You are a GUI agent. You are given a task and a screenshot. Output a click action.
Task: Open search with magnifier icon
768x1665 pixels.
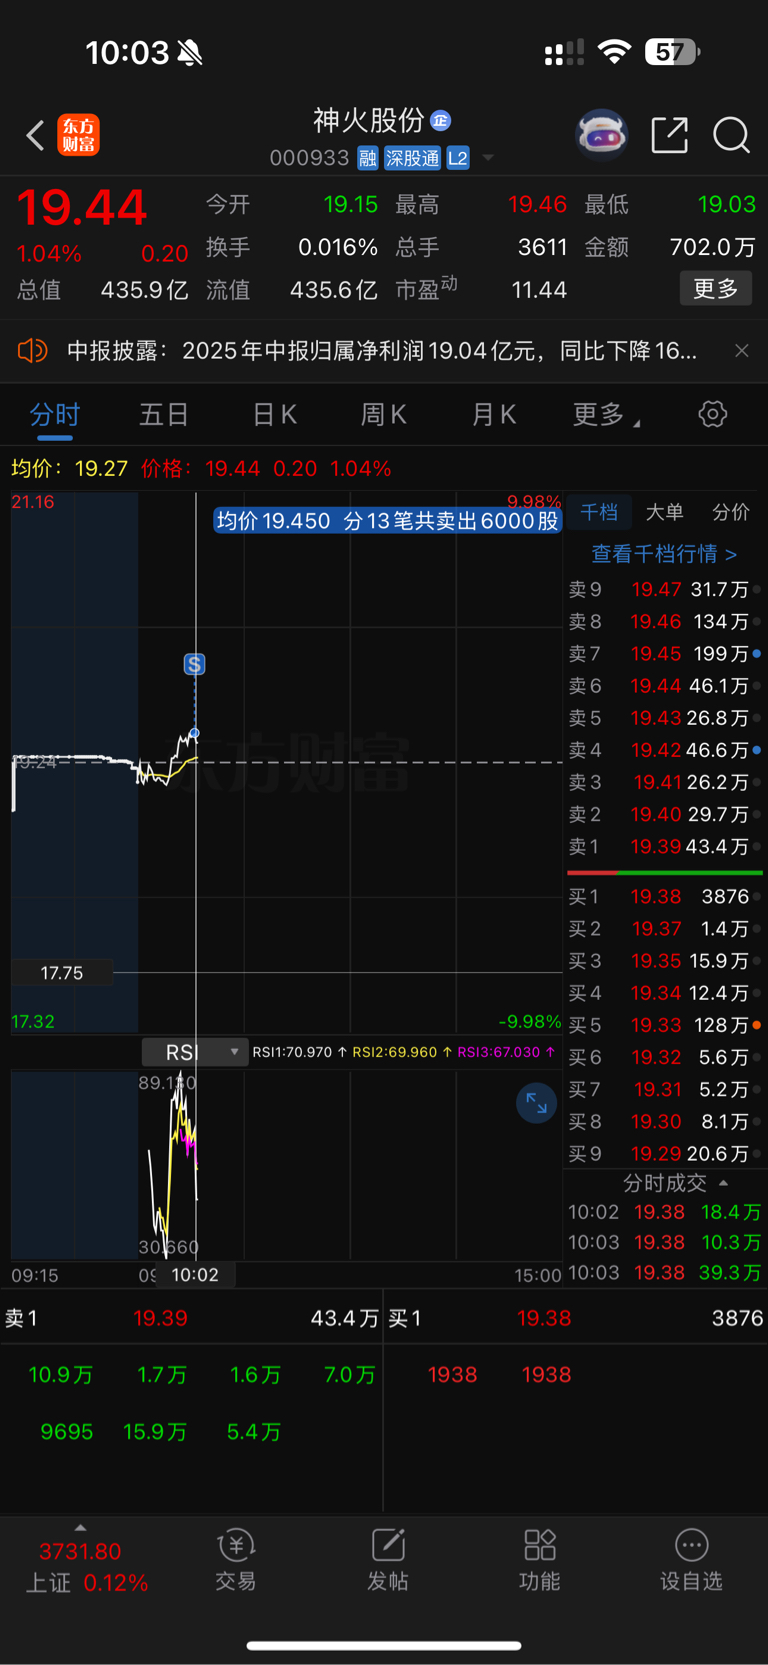[731, 134]
